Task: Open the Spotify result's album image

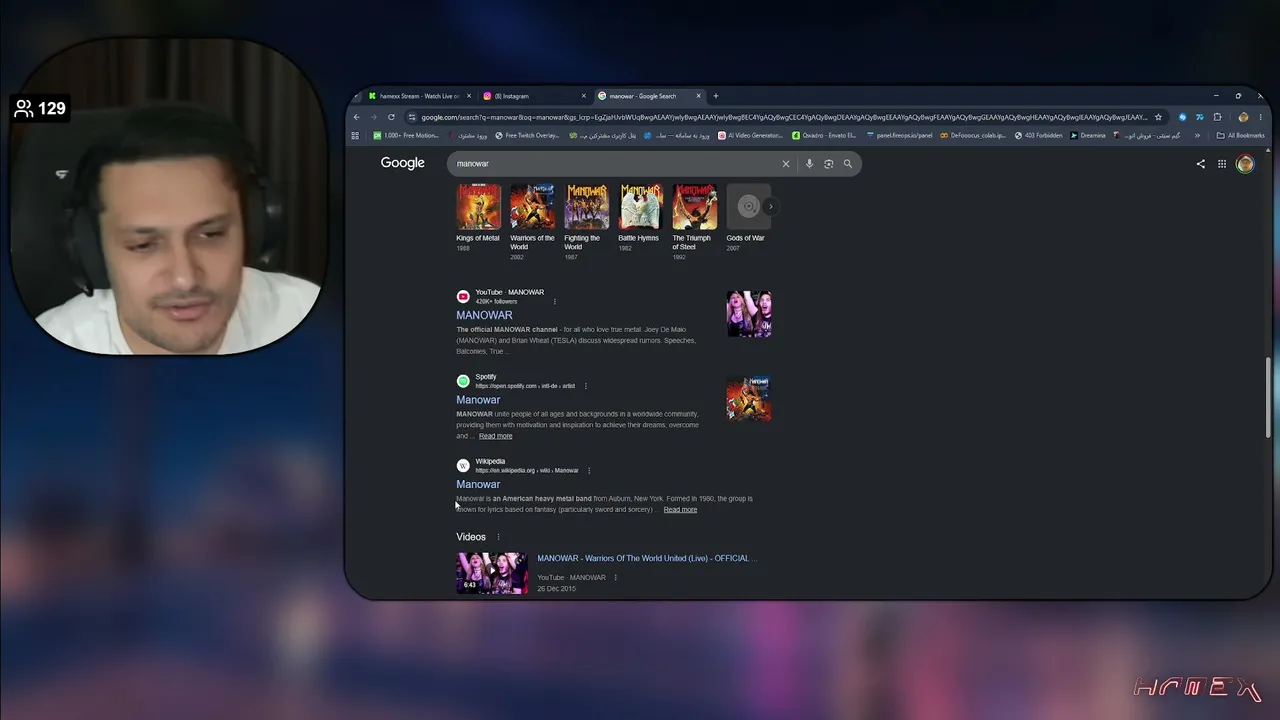Action: [x=749, y=398]
